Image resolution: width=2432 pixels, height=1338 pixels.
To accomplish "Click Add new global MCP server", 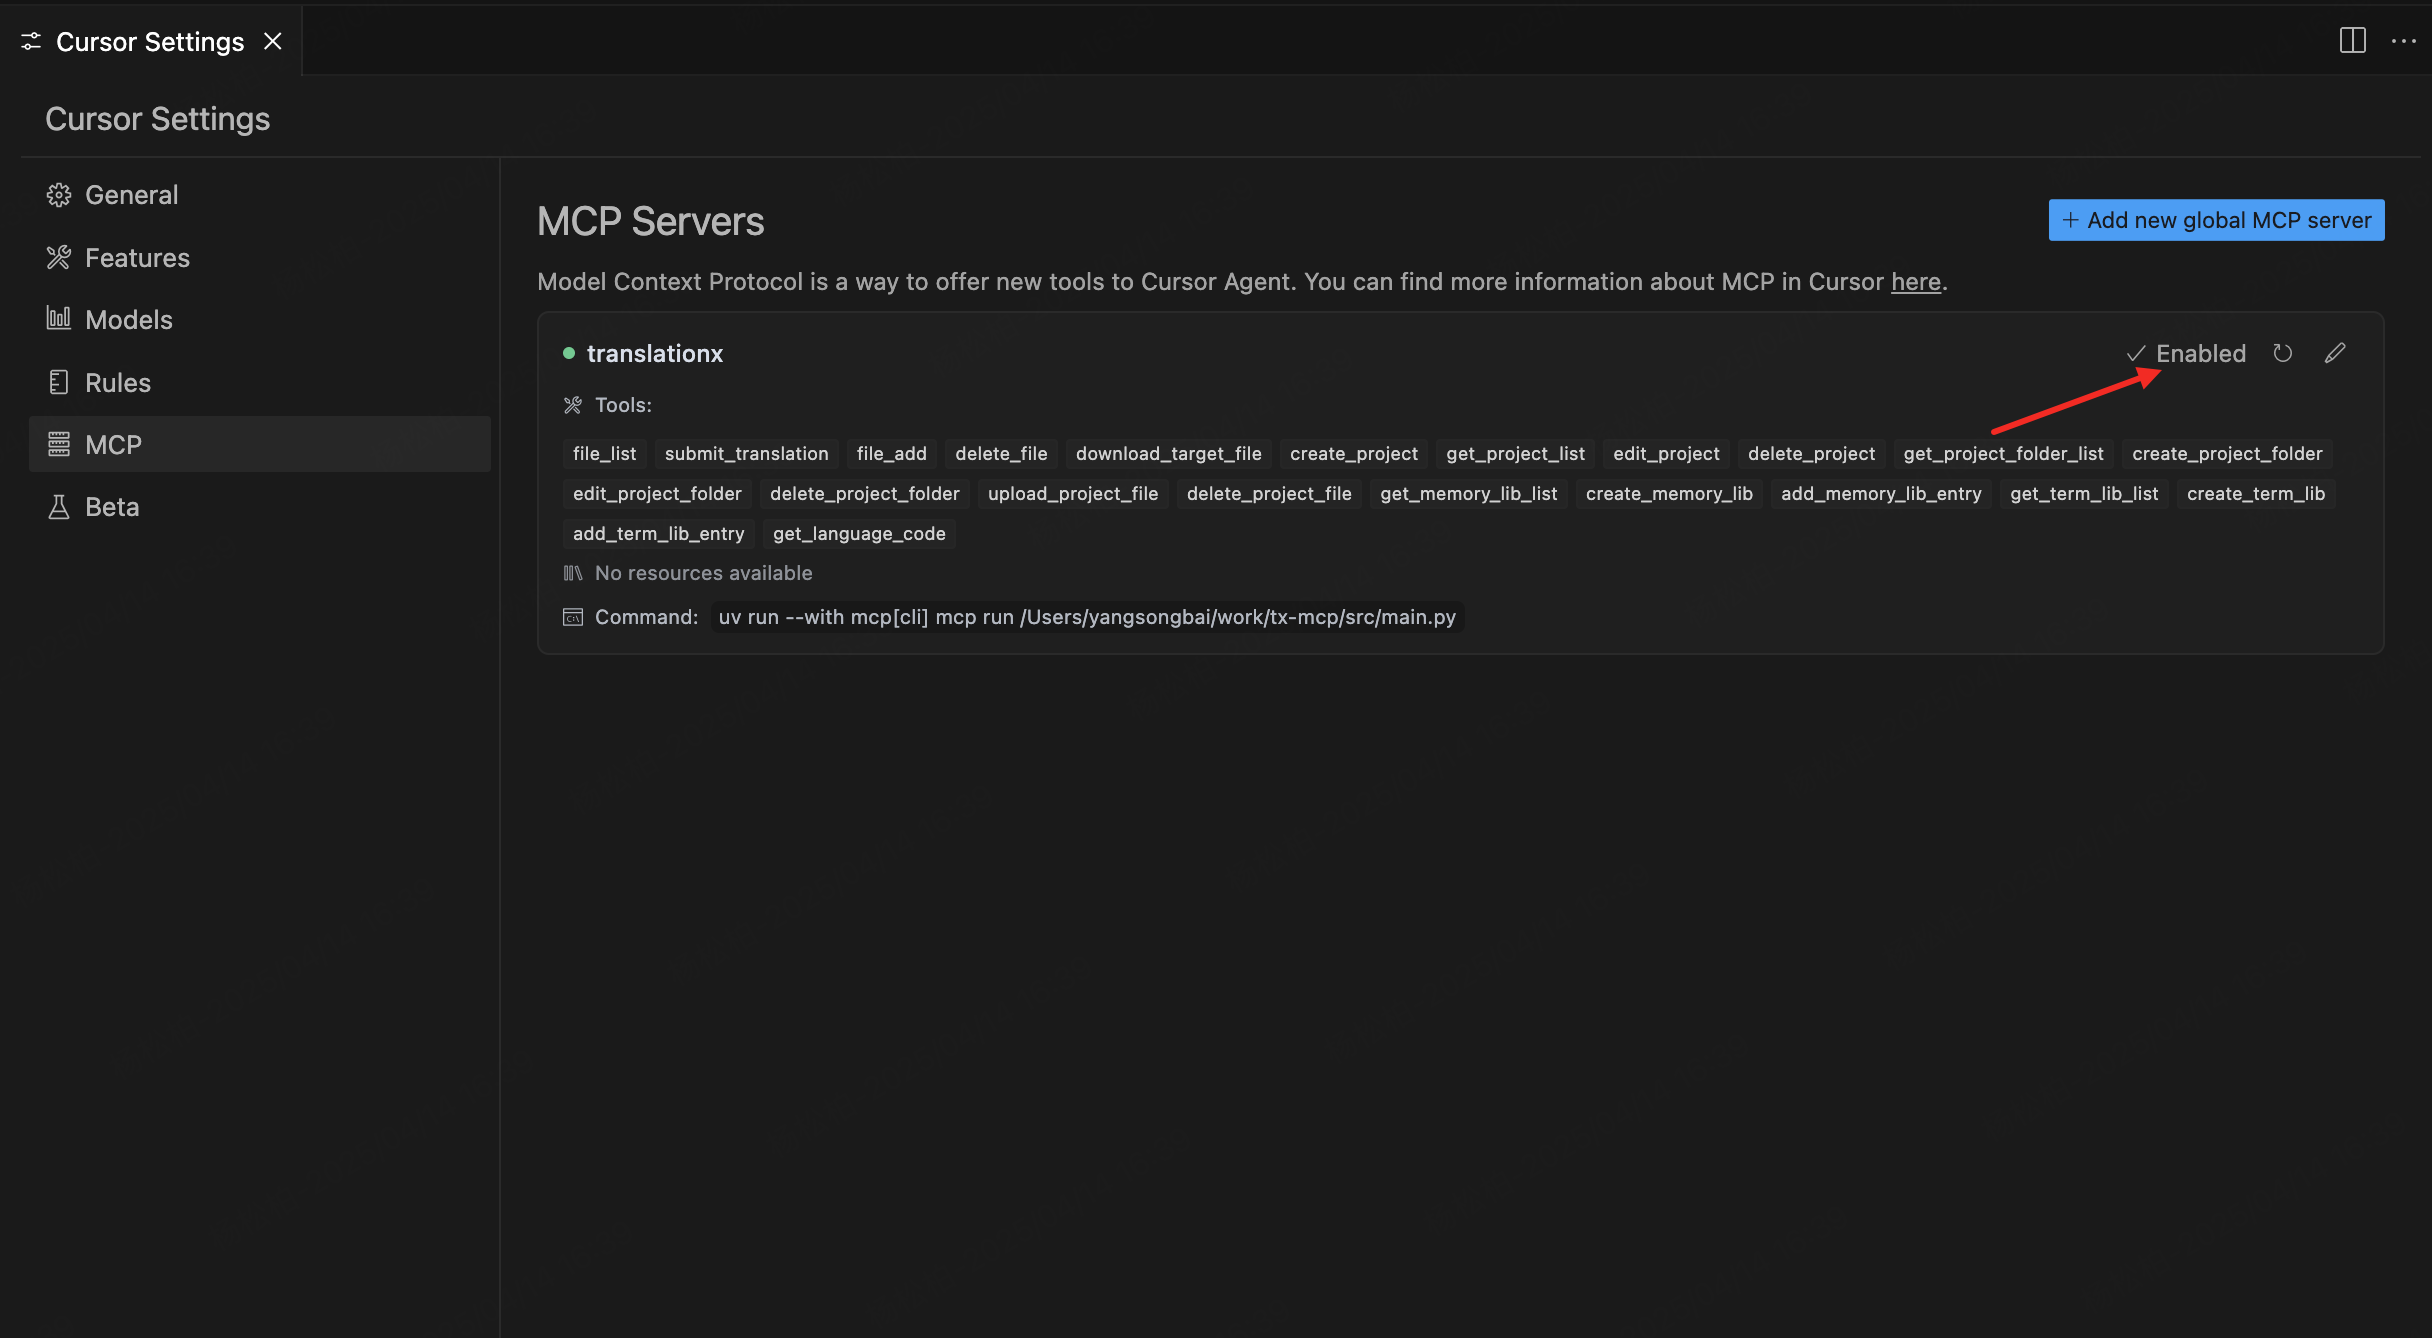I will pos(2216,220).
